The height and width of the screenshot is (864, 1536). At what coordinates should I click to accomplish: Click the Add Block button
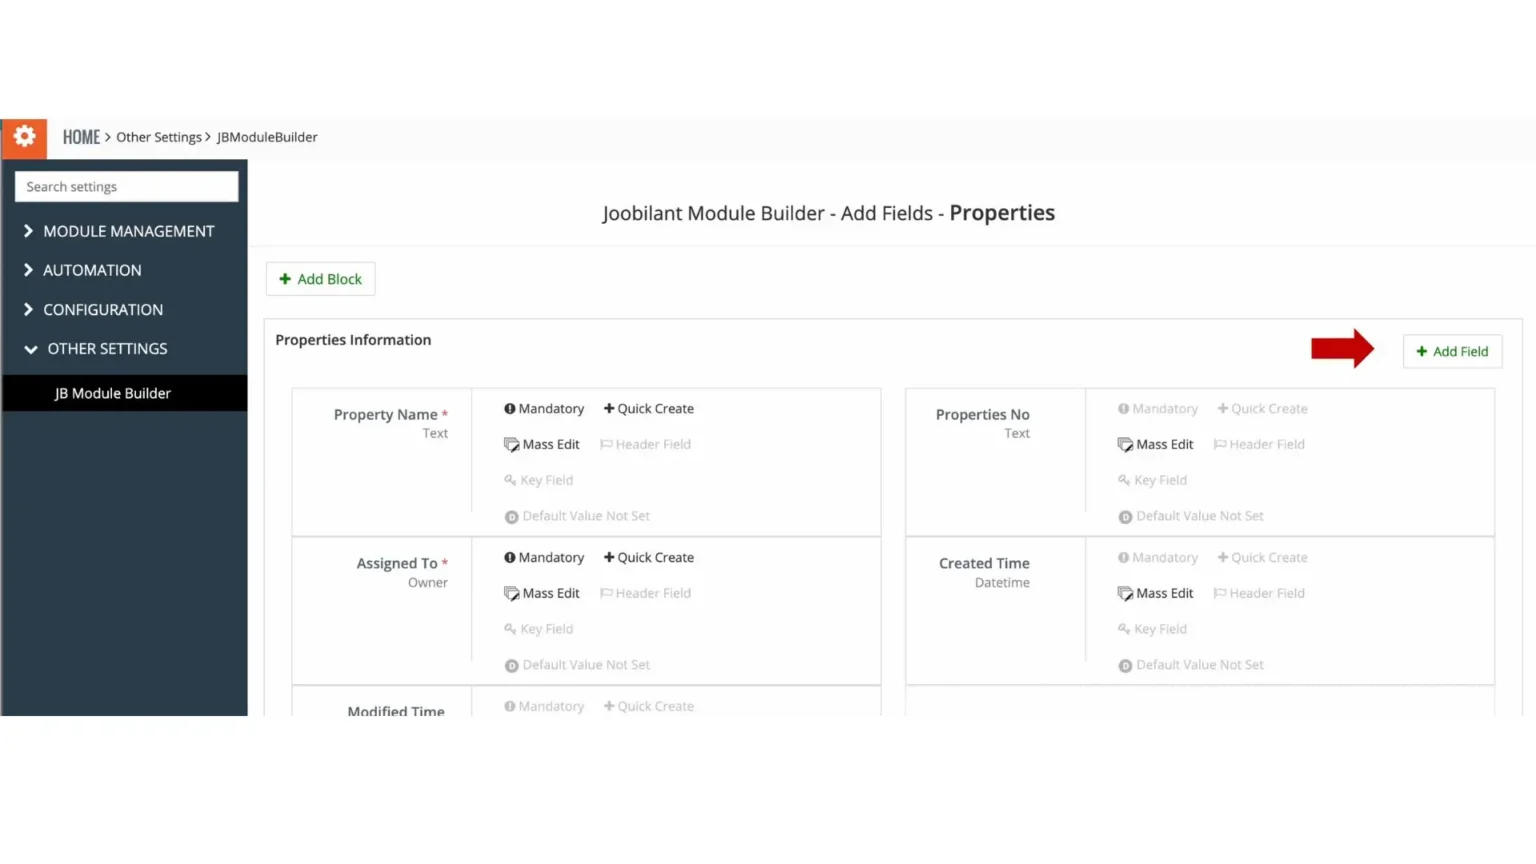click(320, 278)
